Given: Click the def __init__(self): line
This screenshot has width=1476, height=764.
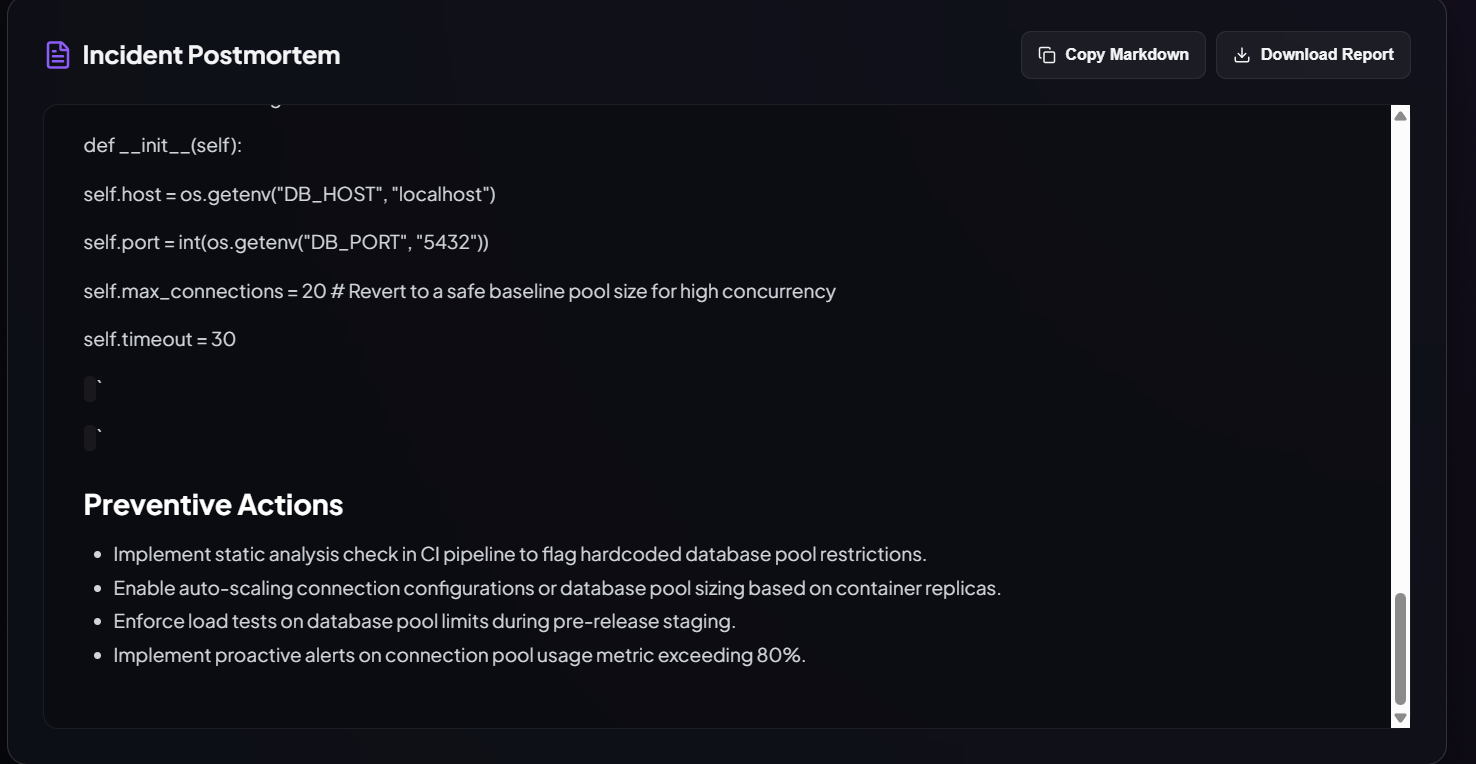Looking at the screenshot, I should click(x=163, y=146).
